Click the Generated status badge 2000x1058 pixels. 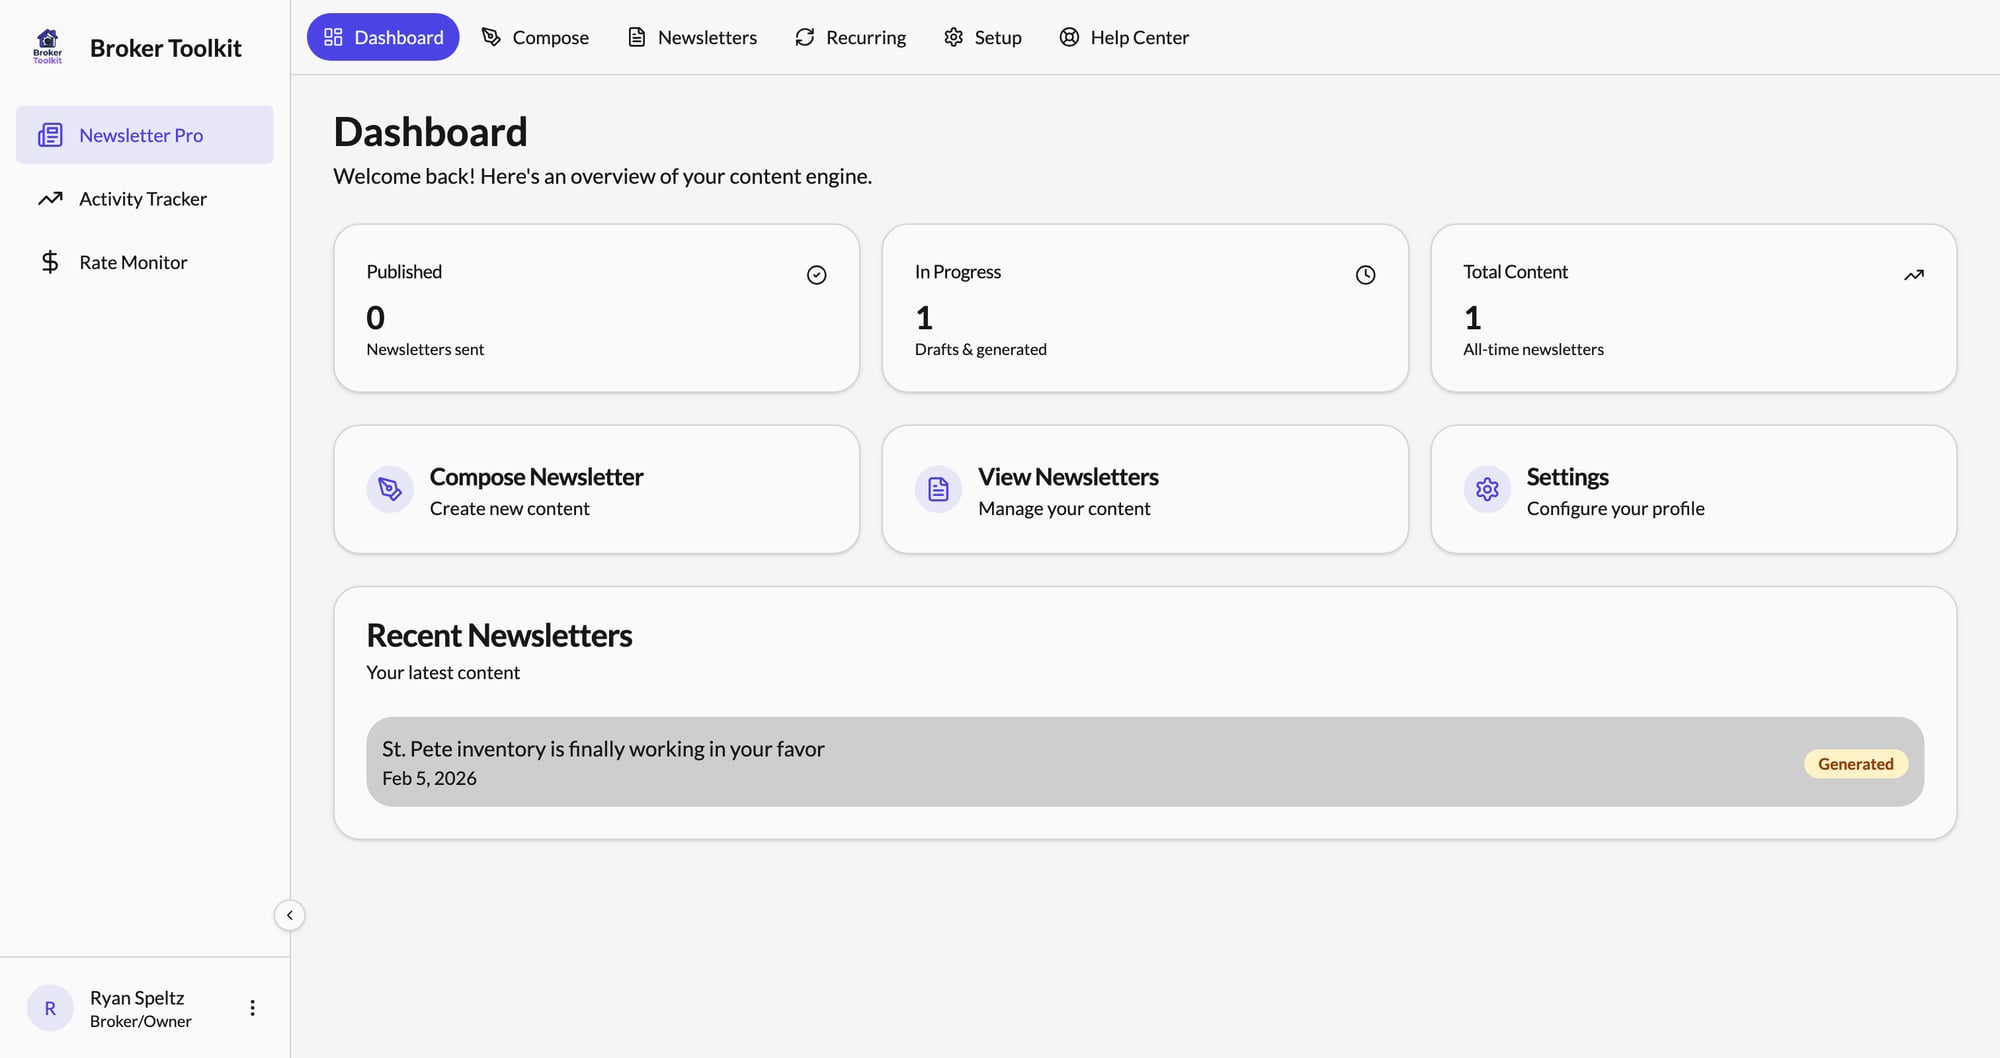tap(1855, 763)
